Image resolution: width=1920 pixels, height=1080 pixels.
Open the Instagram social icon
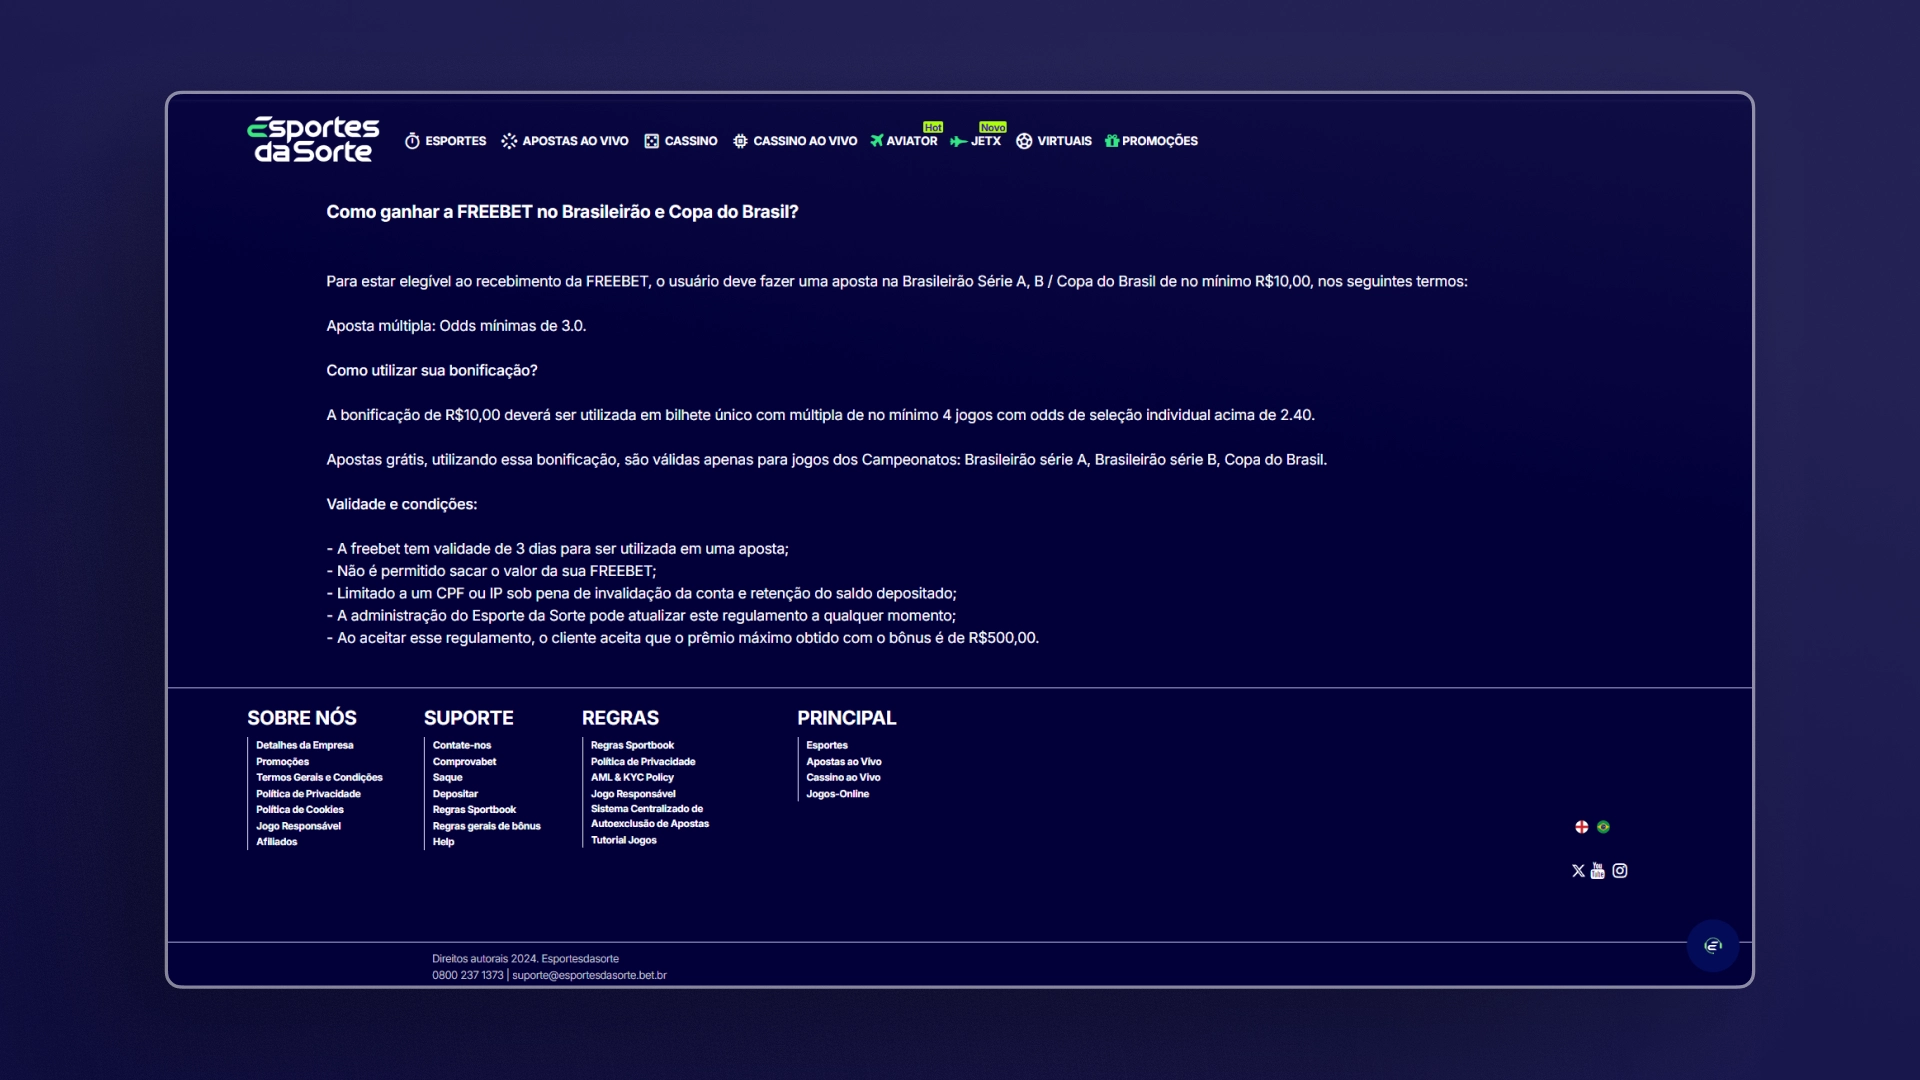(1620, 871)
